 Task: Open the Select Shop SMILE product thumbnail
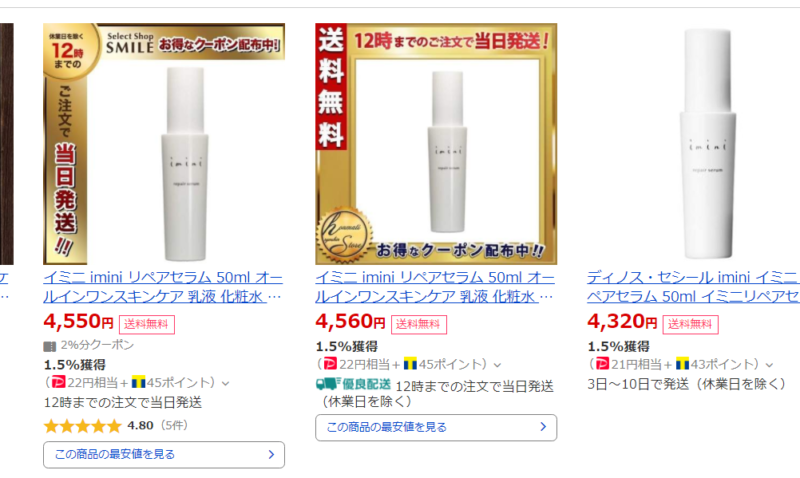tap(164, 144)
